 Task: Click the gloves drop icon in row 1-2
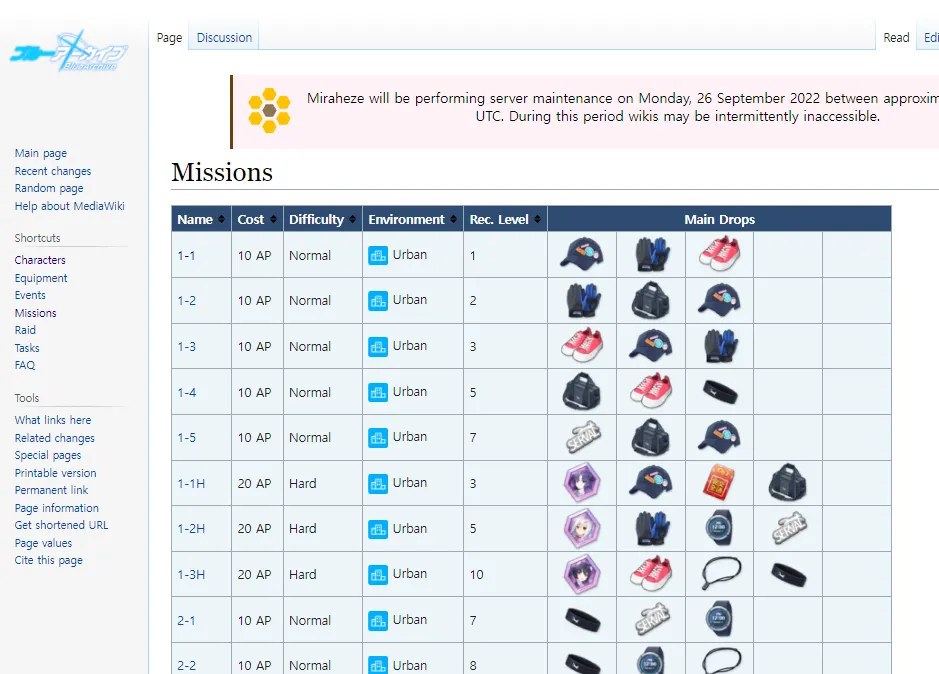click(581, 300)
